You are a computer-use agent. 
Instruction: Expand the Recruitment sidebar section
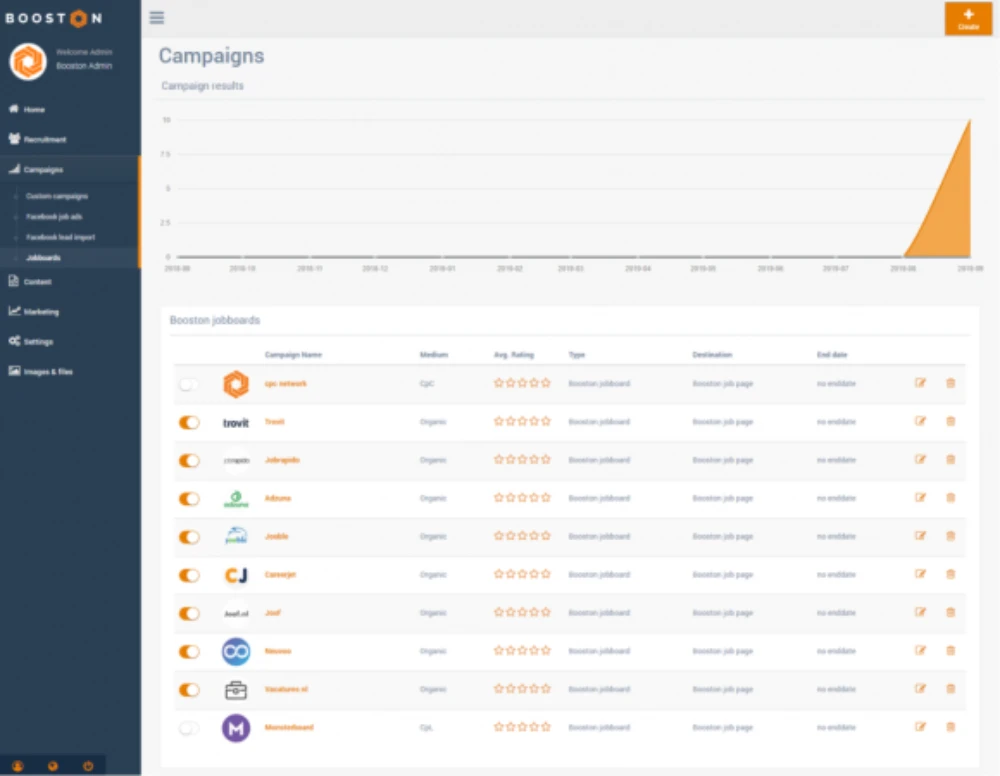(45, 139)
